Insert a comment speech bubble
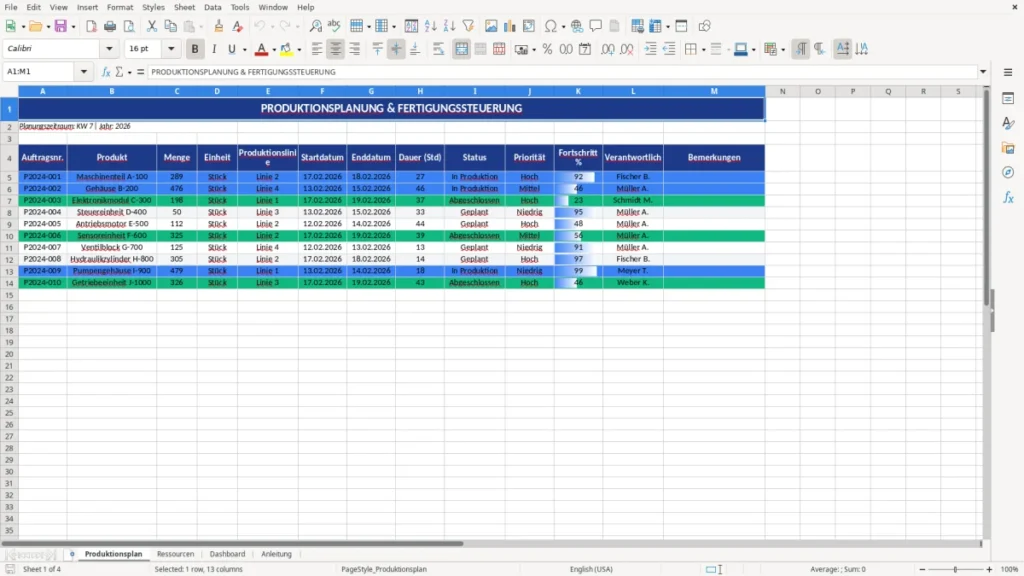The width and height of the screenshot is (1024, 576). click(x=596, y=26)
